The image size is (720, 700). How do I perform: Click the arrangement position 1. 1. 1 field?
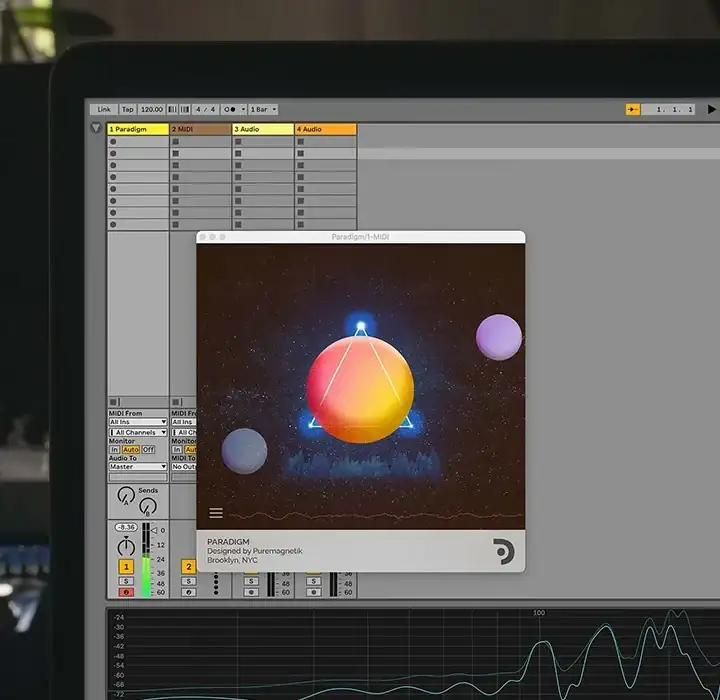pyautogui.click(x=668, y=109)
